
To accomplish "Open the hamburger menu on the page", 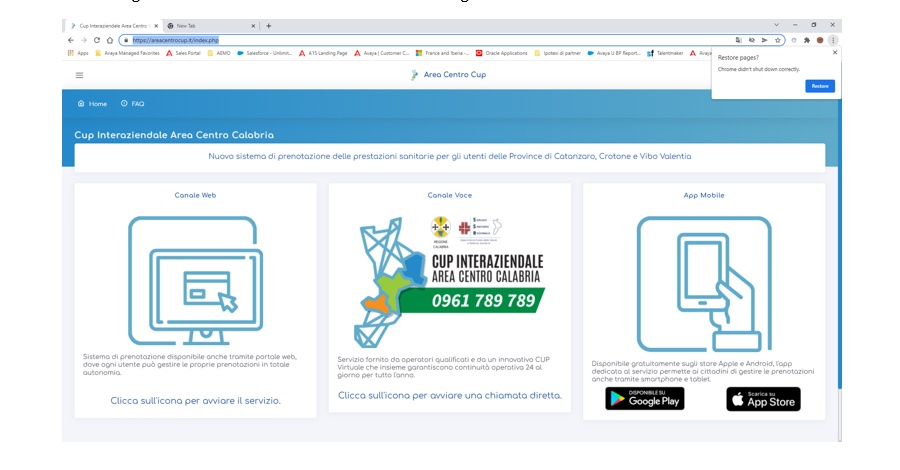I will click(x=79, y=75).
